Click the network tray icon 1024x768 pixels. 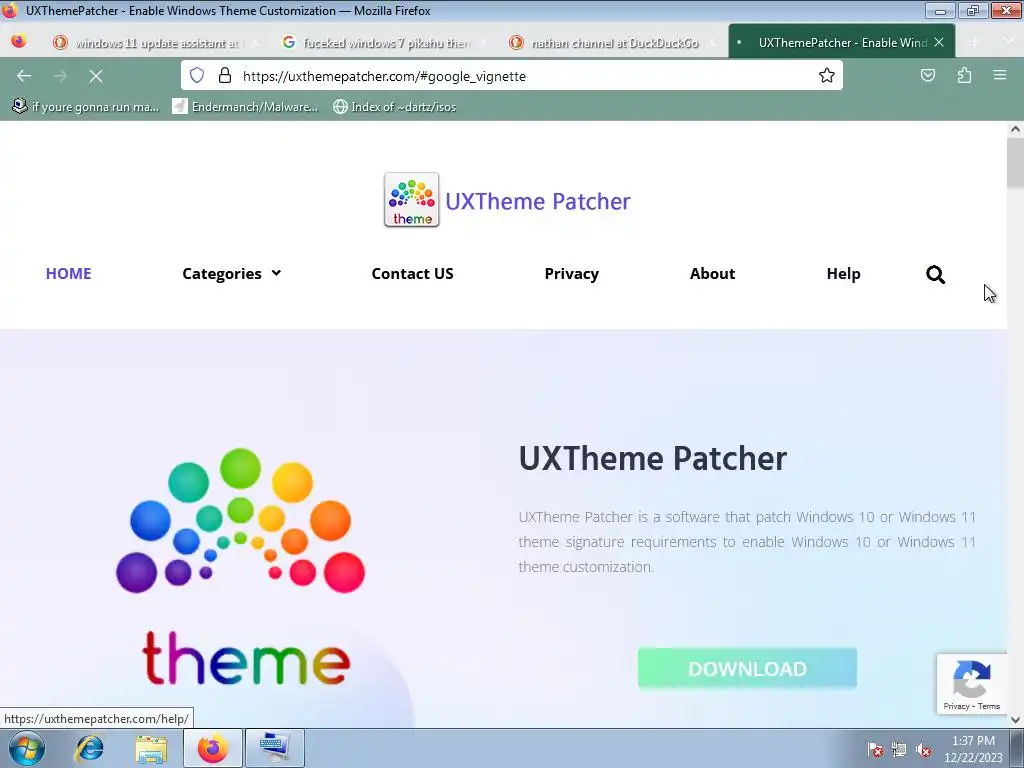tap(899, 750)
